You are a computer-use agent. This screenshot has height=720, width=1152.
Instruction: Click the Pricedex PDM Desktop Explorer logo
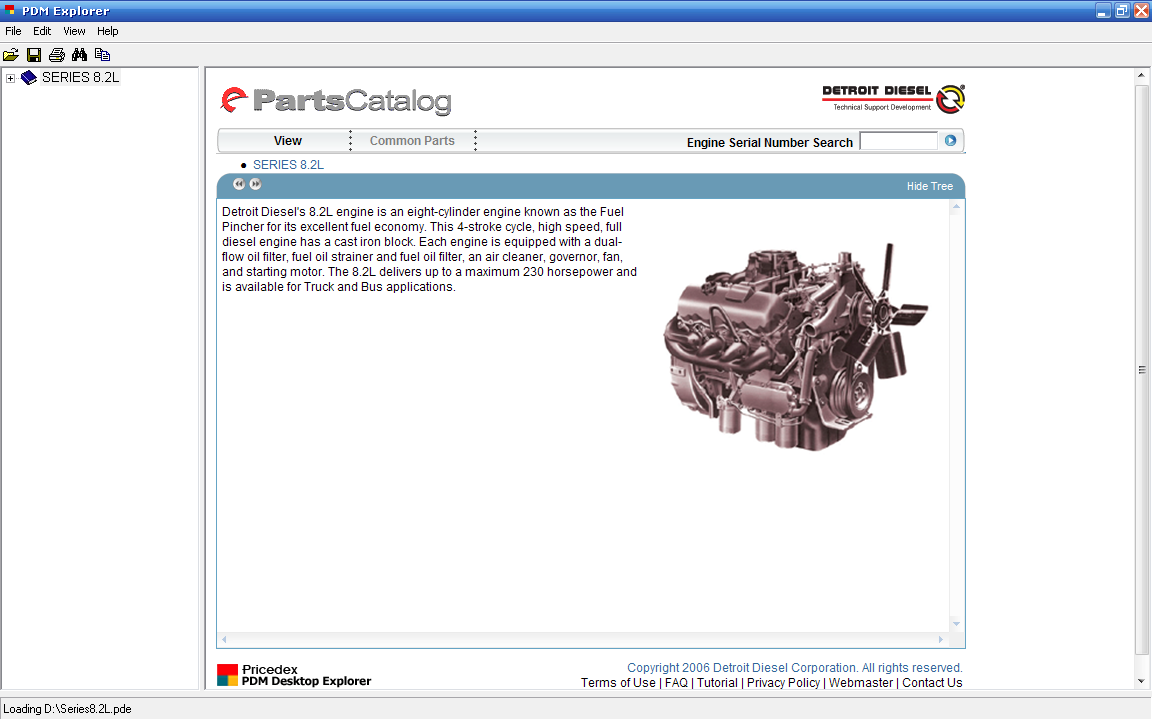coord(294,675)
